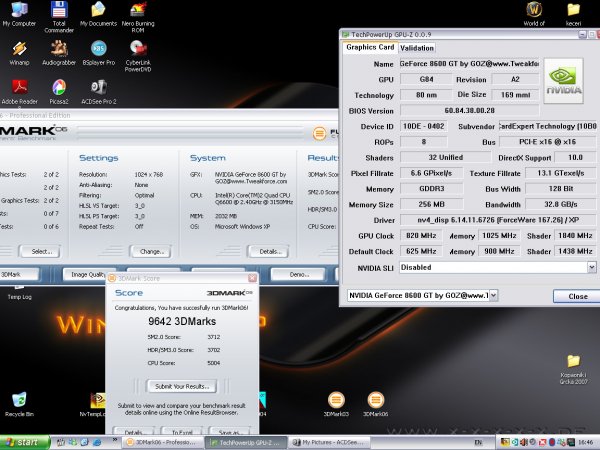Open Temp Log desktop icon

coord(20,294)
